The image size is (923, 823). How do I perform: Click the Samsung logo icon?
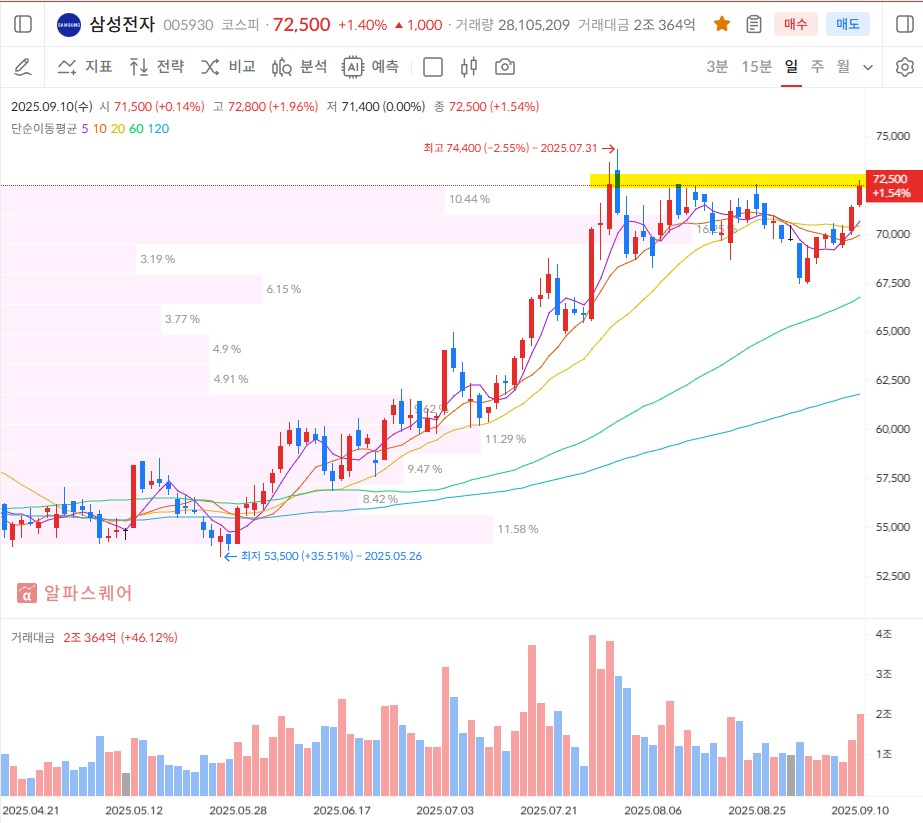[69, 25]
